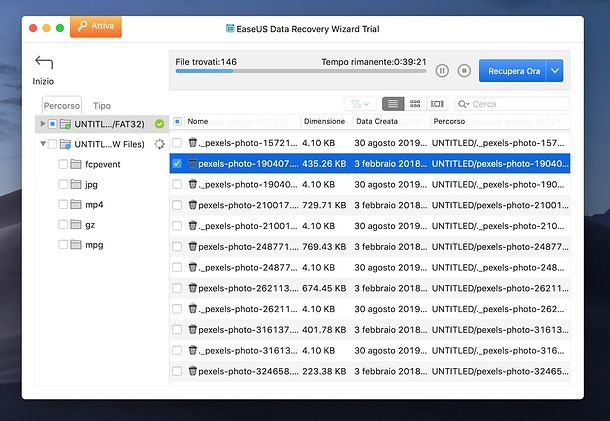Click the fcpevent folder icon
Viewport: 610px width, 421px height.
pyautogui.click(x=76, y=164)
